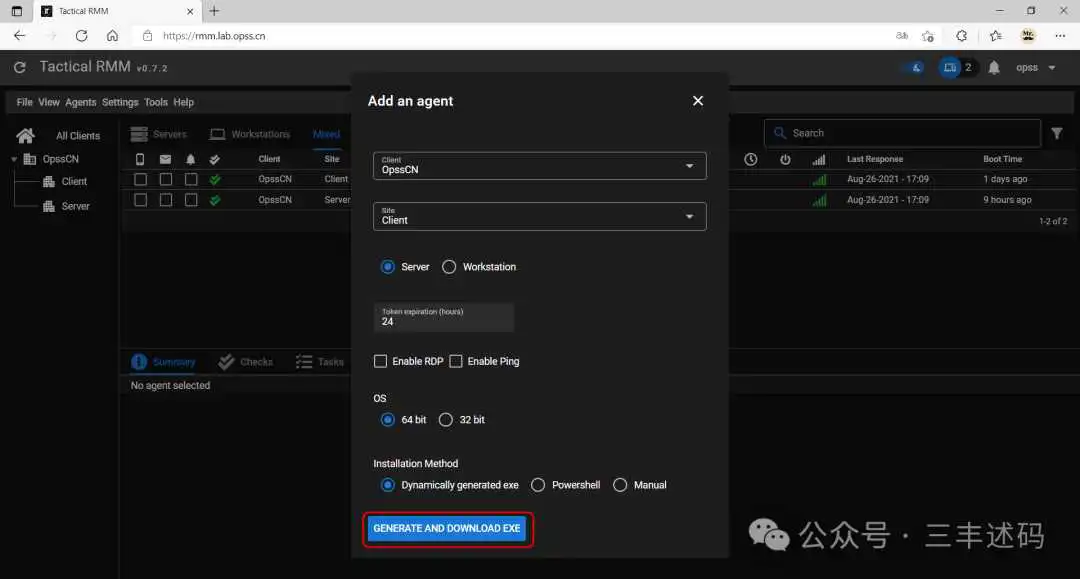The image size is (1080, 579).
Task: Reload the page with browser refresh icon
Action: 81,36
